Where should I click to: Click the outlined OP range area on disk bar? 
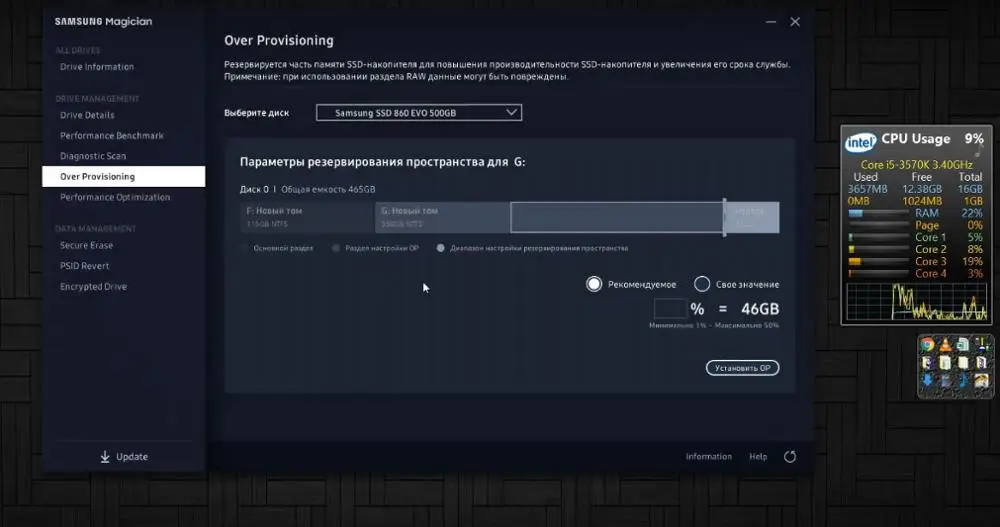[617, 218]
